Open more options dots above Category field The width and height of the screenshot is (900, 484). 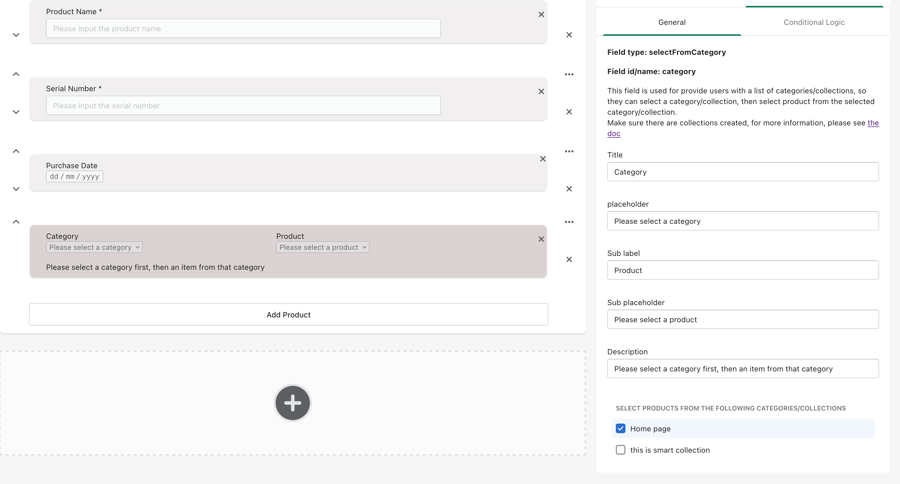(x=569, y=222)
